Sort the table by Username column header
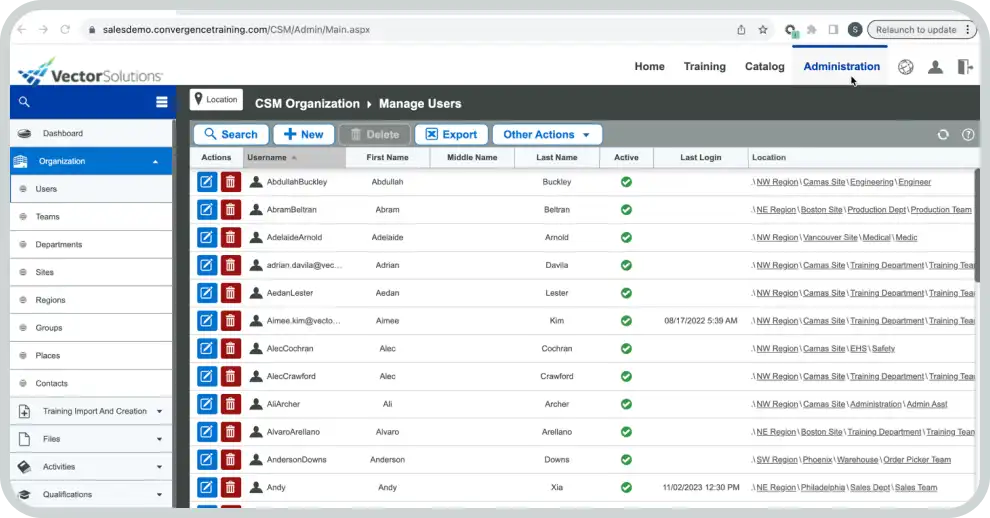This screenshot has width=990, height=518. (267, 158)
